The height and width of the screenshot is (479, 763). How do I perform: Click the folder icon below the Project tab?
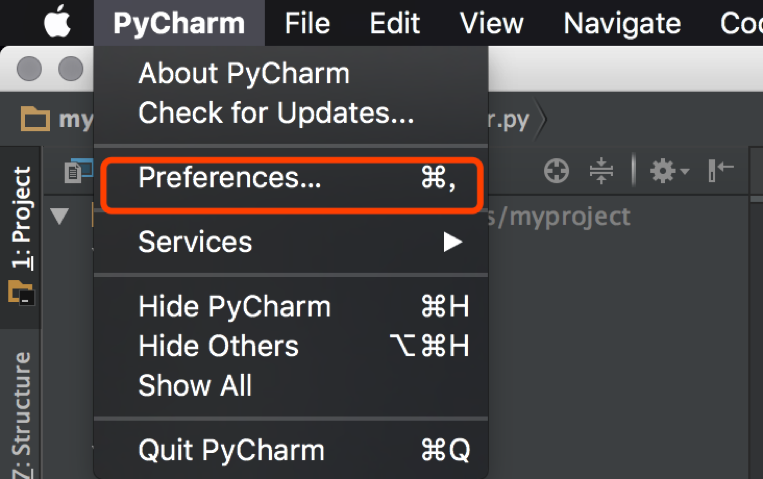(21, 292)
